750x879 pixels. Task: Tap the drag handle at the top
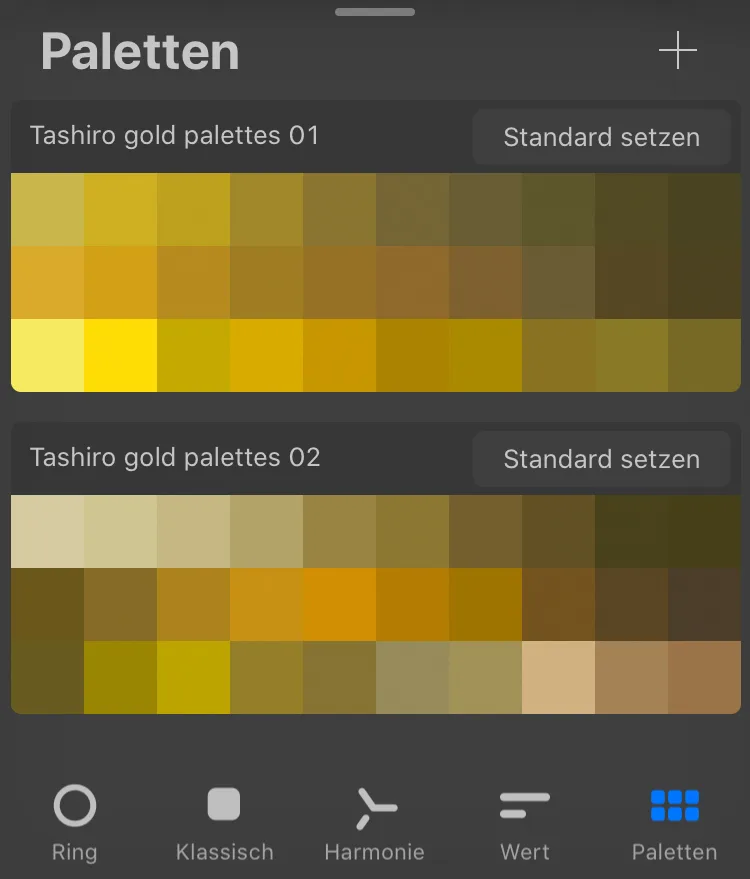(375, 12)
